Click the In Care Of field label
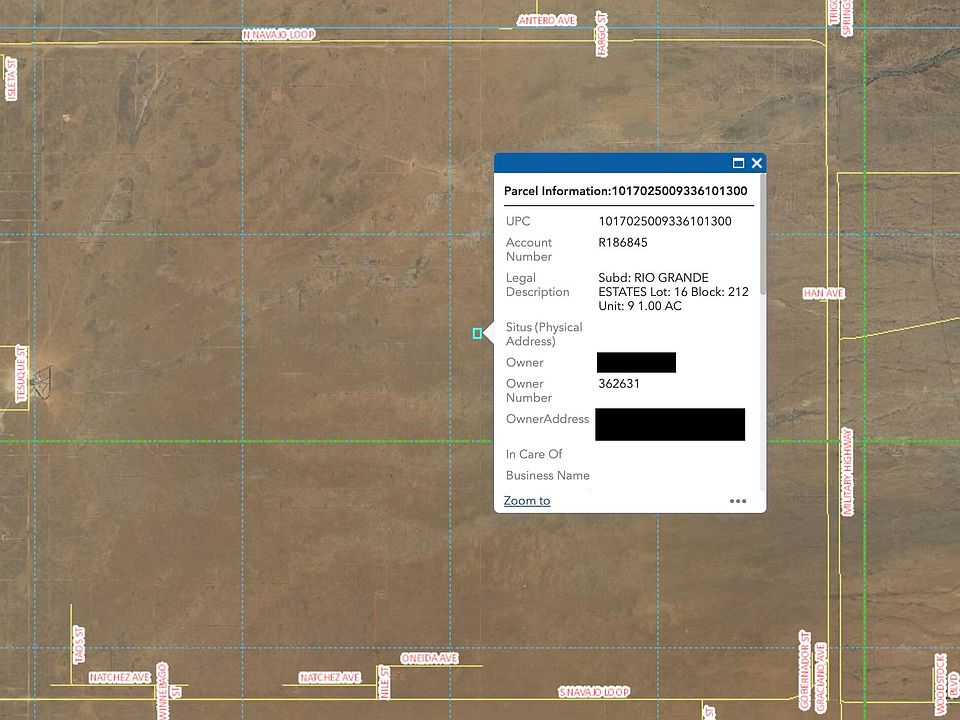The height and width of the screenshot is (720, 960). point(533,454)
